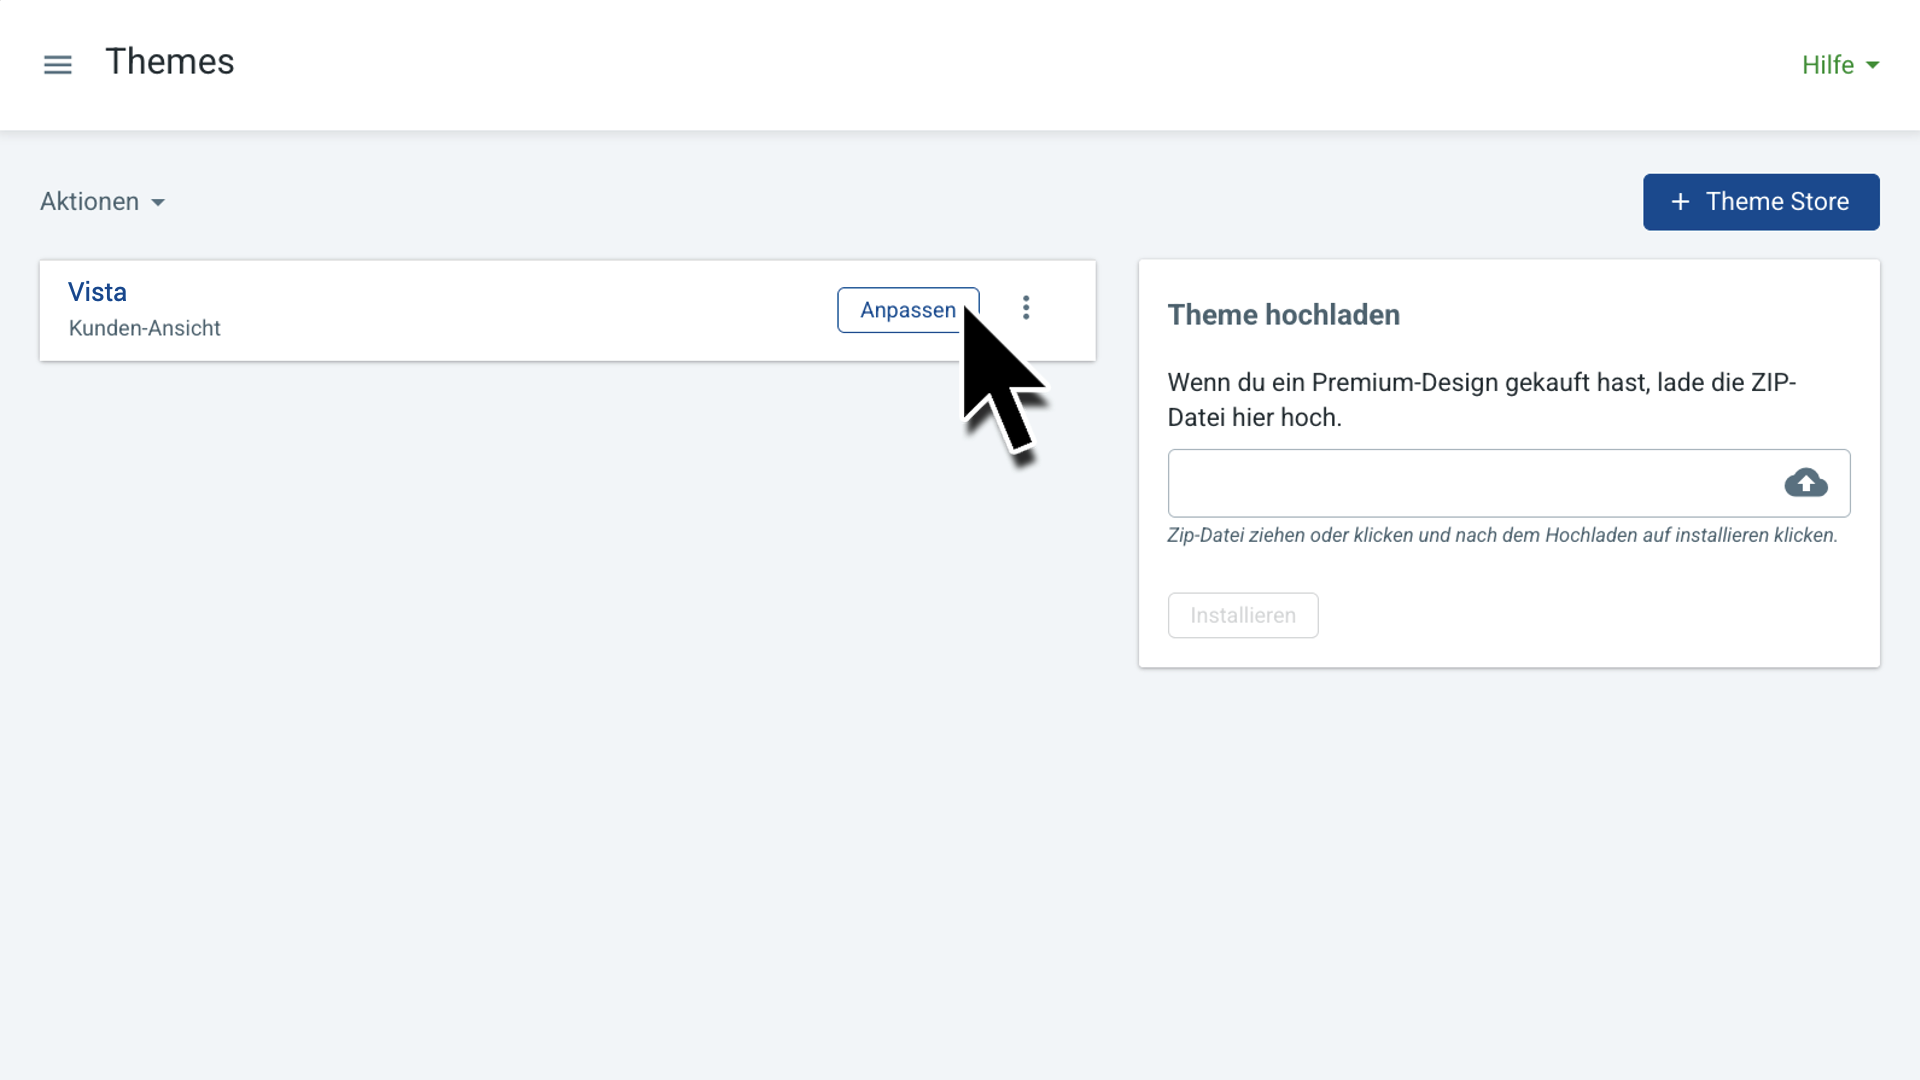Open the three-dot options for Vista
Screen dimensions: 1920x1080
pos(1026,308)
